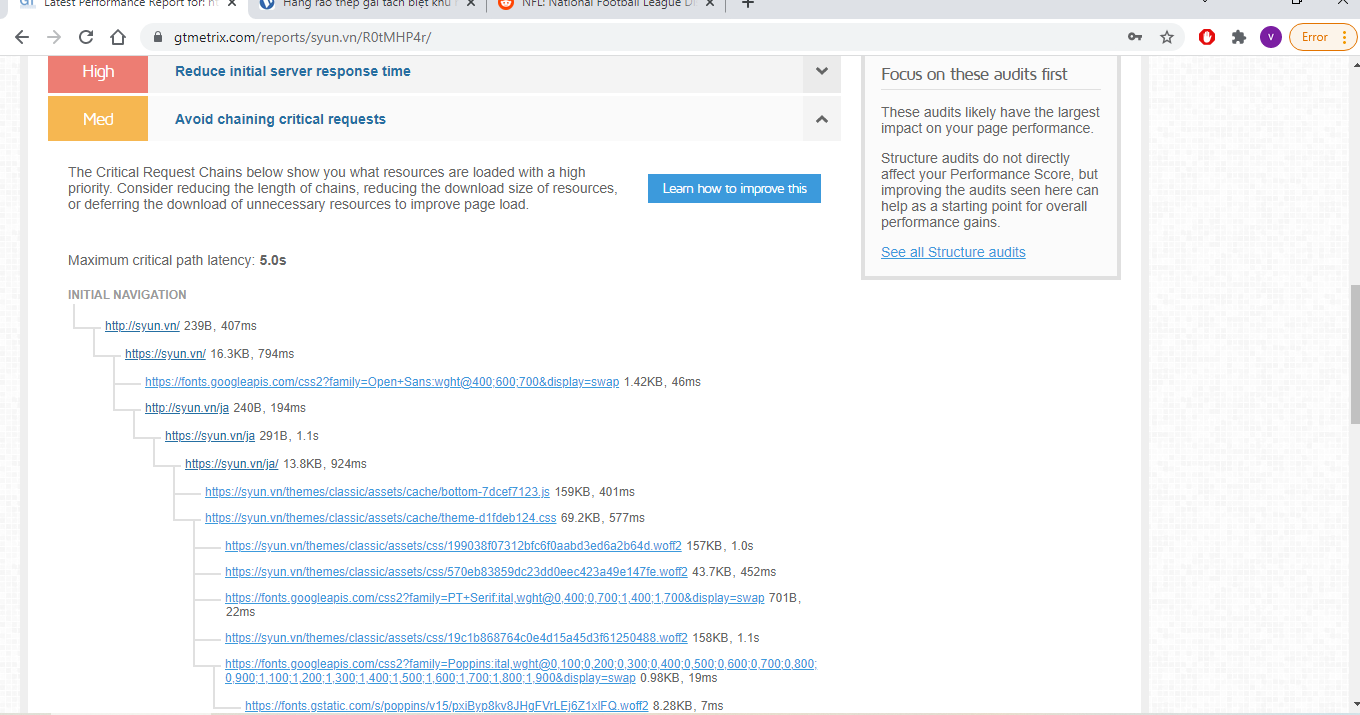Close the Hàng rào thép gai tab

pos(471,4)
